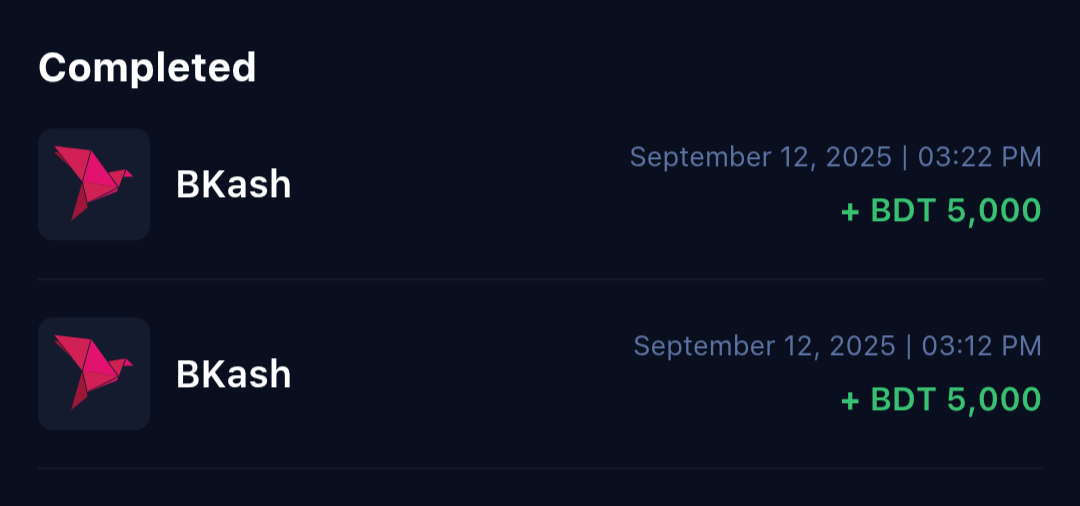The width and height of the screenshot is (1080, 506).
Task: Click the BKash bird icon for 03:22 PM transaction
Action: (93, 184)
